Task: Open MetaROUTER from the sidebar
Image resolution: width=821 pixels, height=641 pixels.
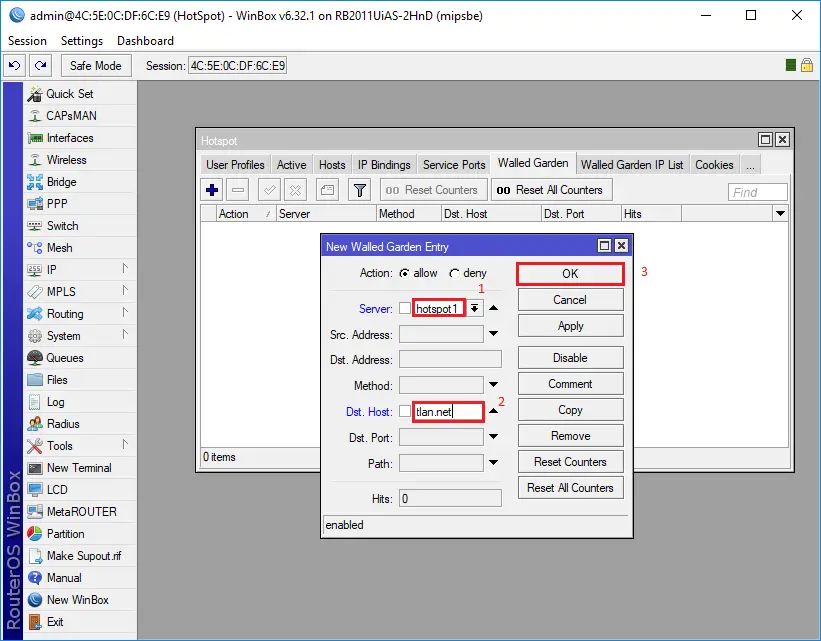Action: pos(82,512)
